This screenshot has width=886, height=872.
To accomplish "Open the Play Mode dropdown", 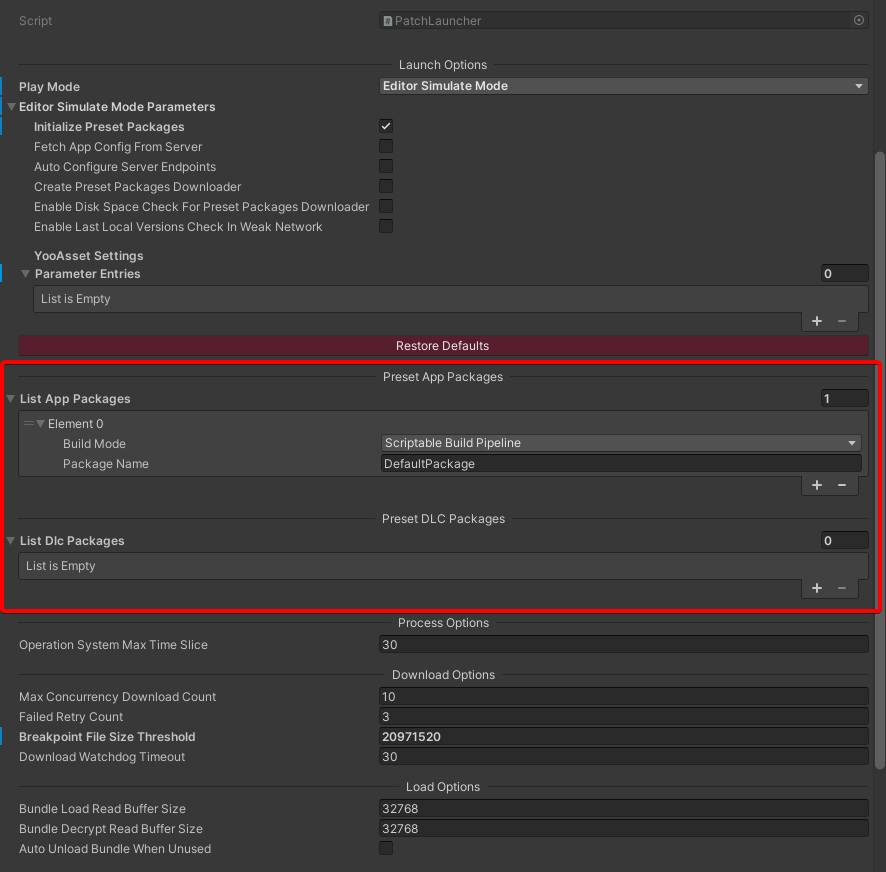I will 624,86.
